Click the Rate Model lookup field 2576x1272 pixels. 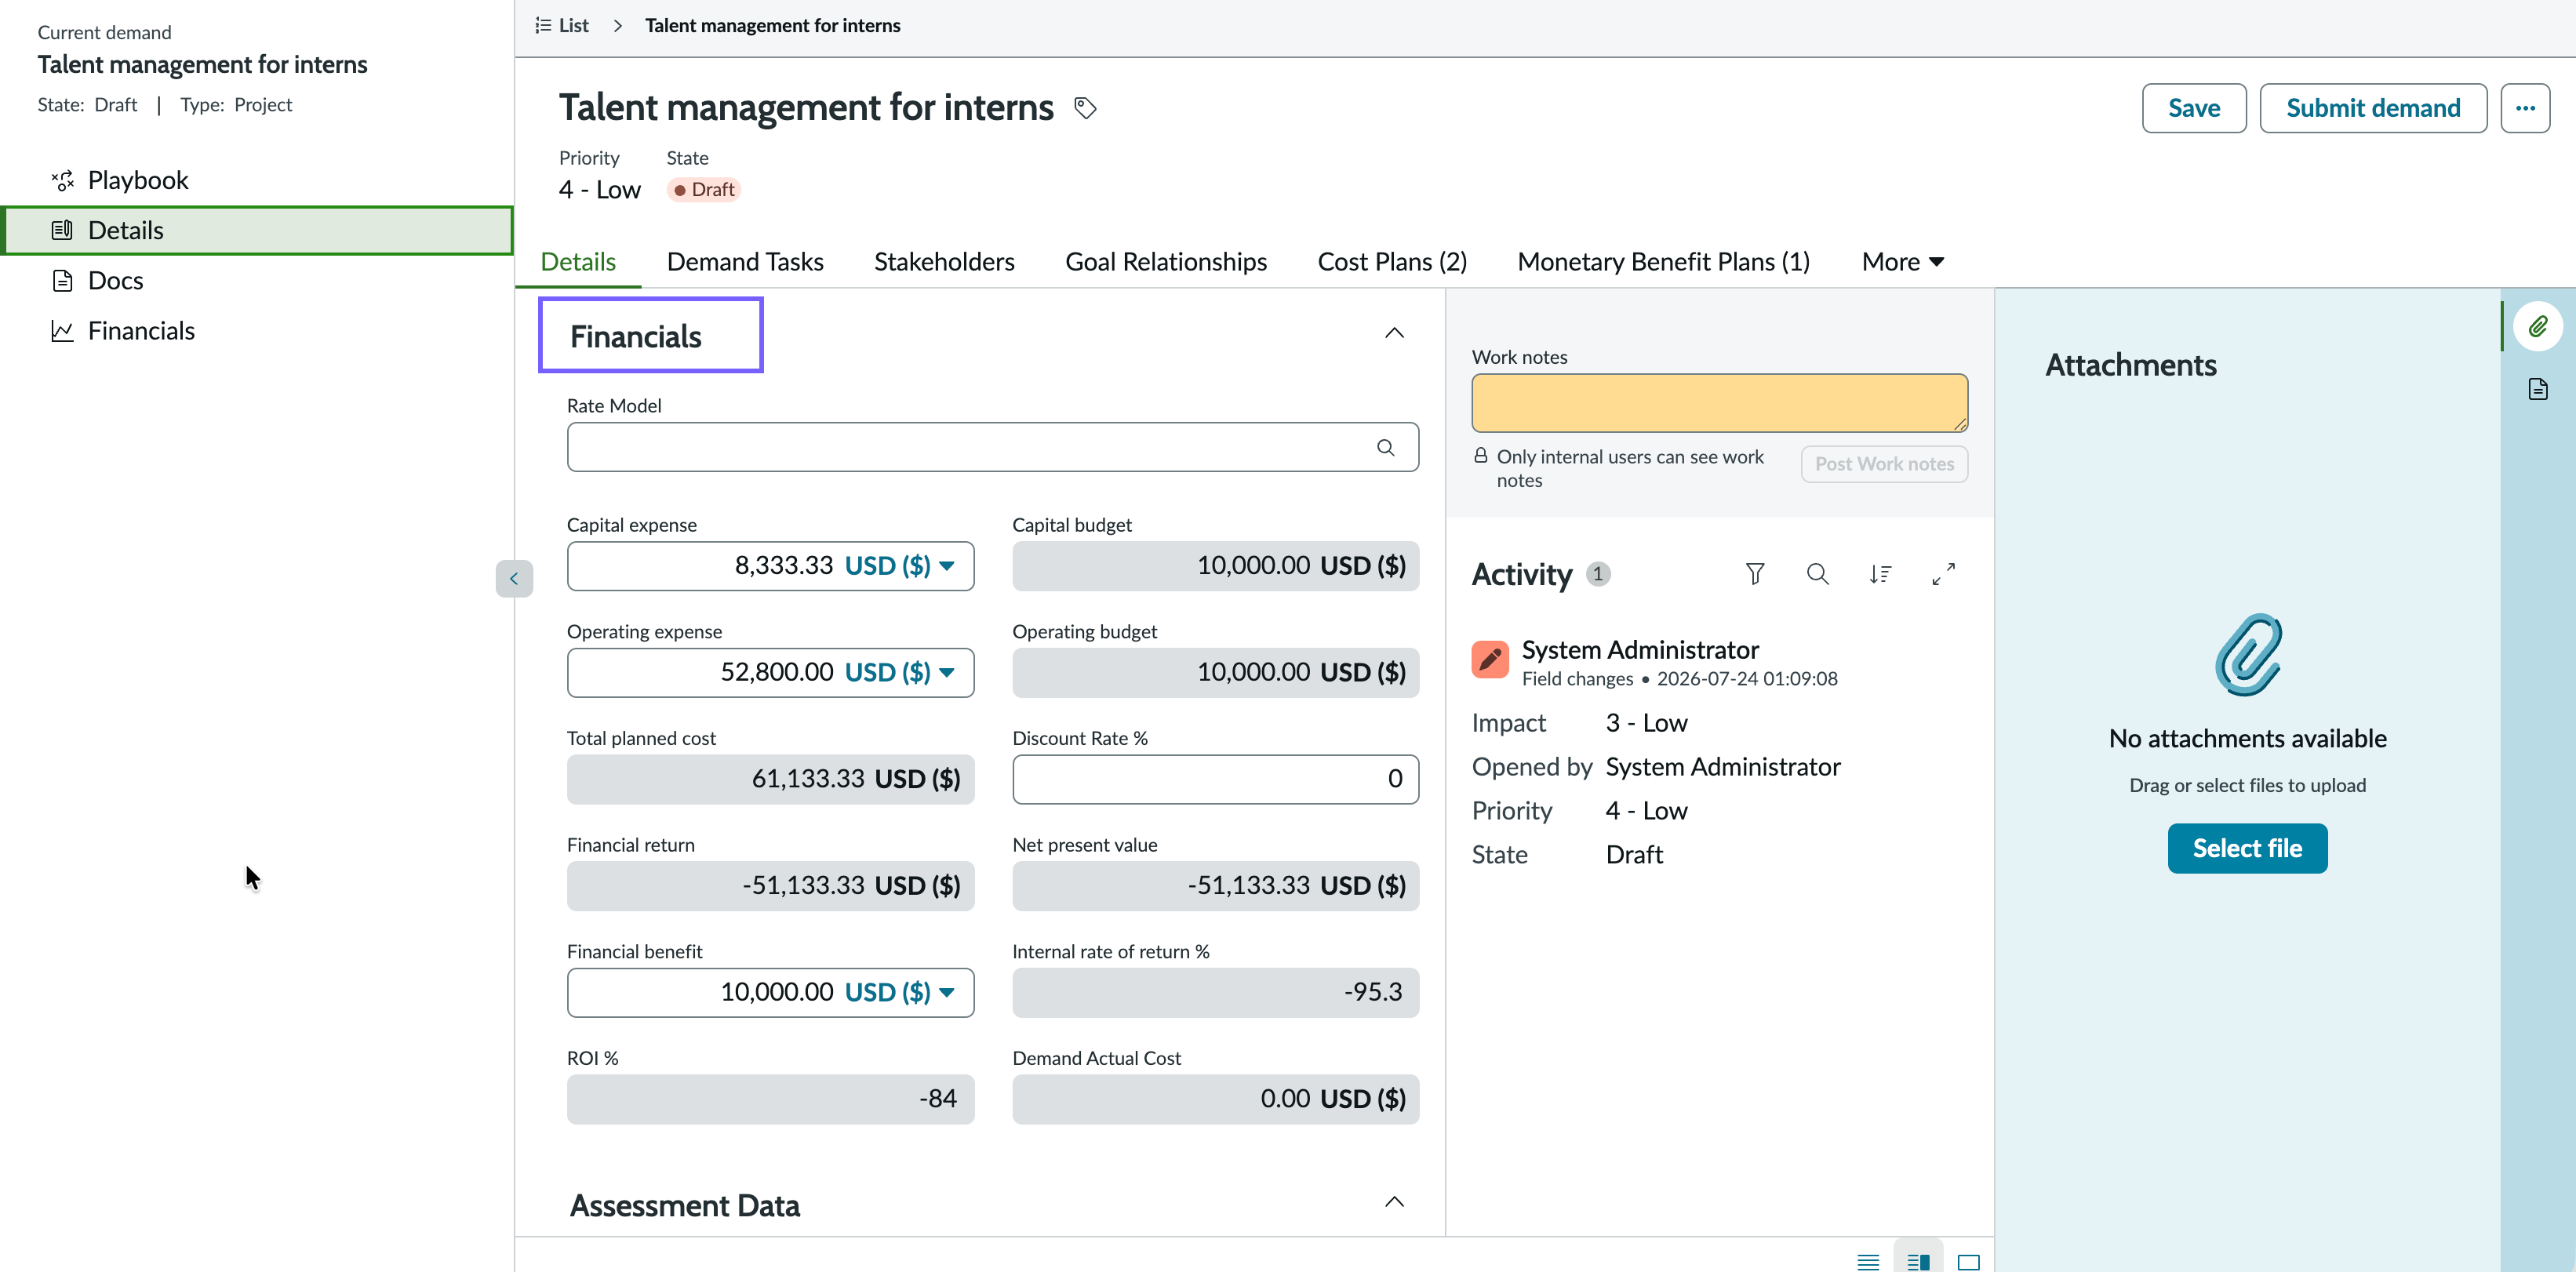(992, 447)
